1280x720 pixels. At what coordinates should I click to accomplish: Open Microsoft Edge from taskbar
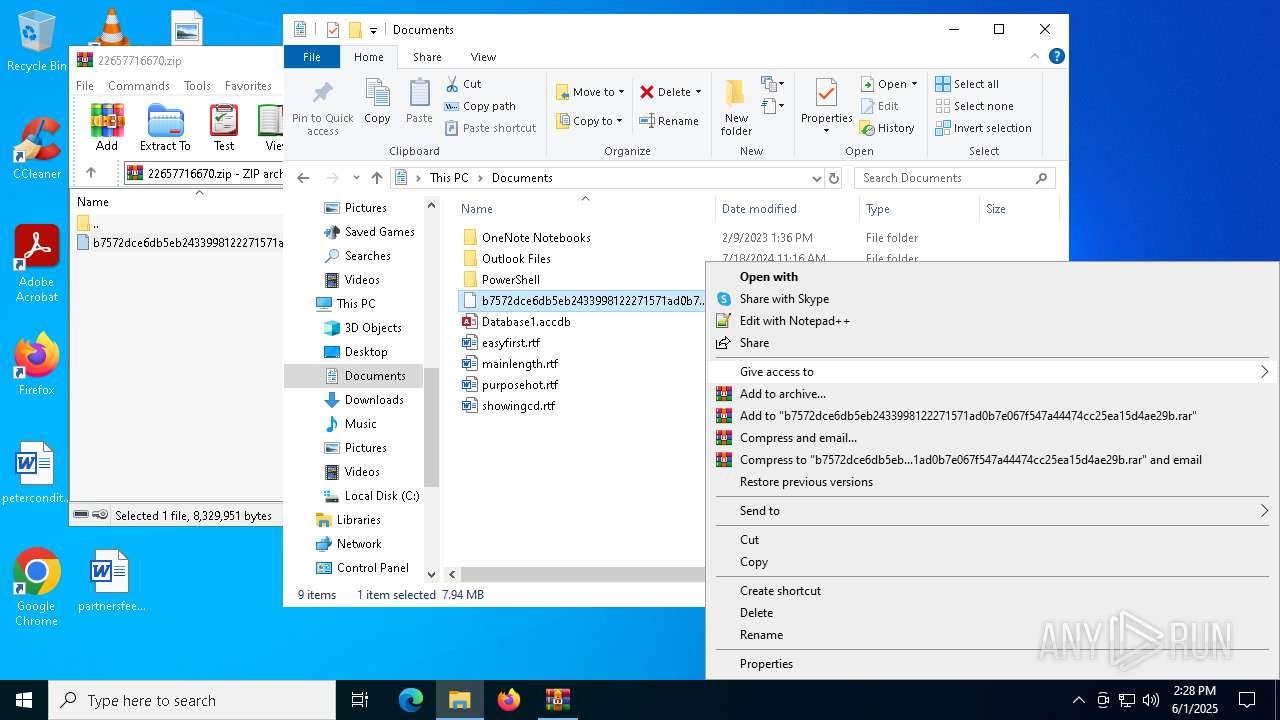pyautogui.click(x=411, y=700)
